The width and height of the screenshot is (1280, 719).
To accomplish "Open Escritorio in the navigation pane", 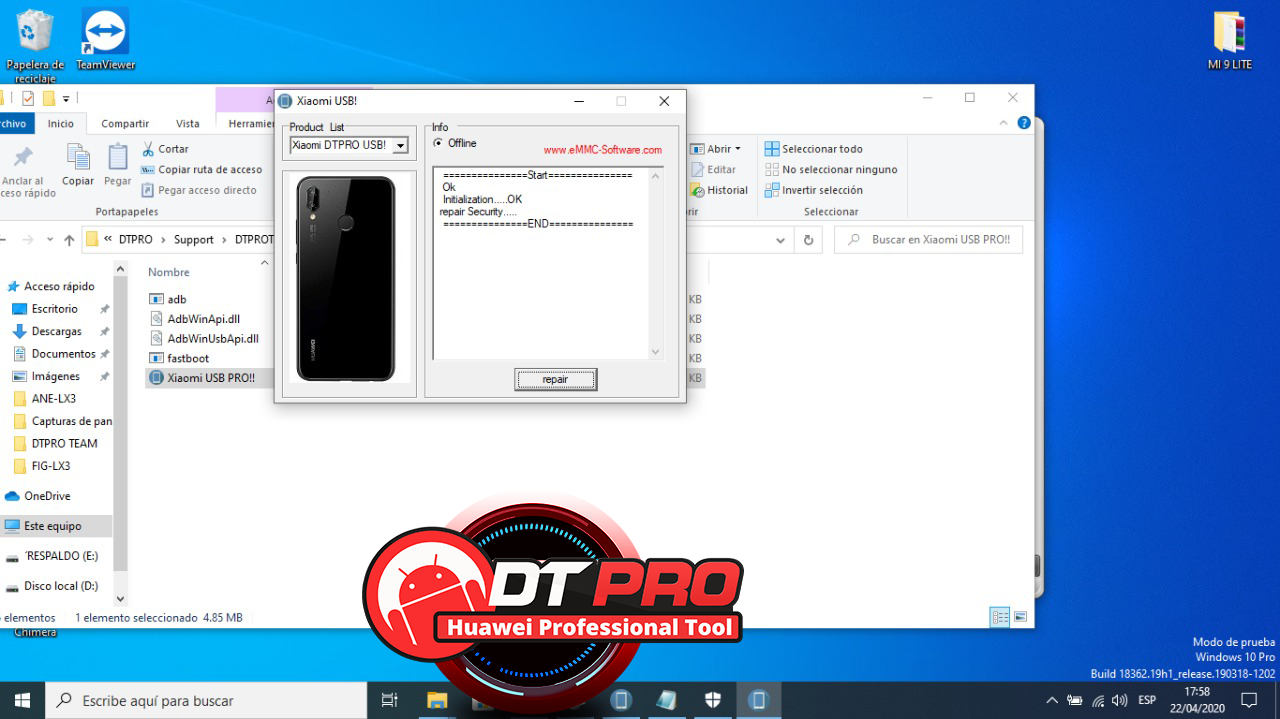I will pyautogui.click(x=54, y=309).
